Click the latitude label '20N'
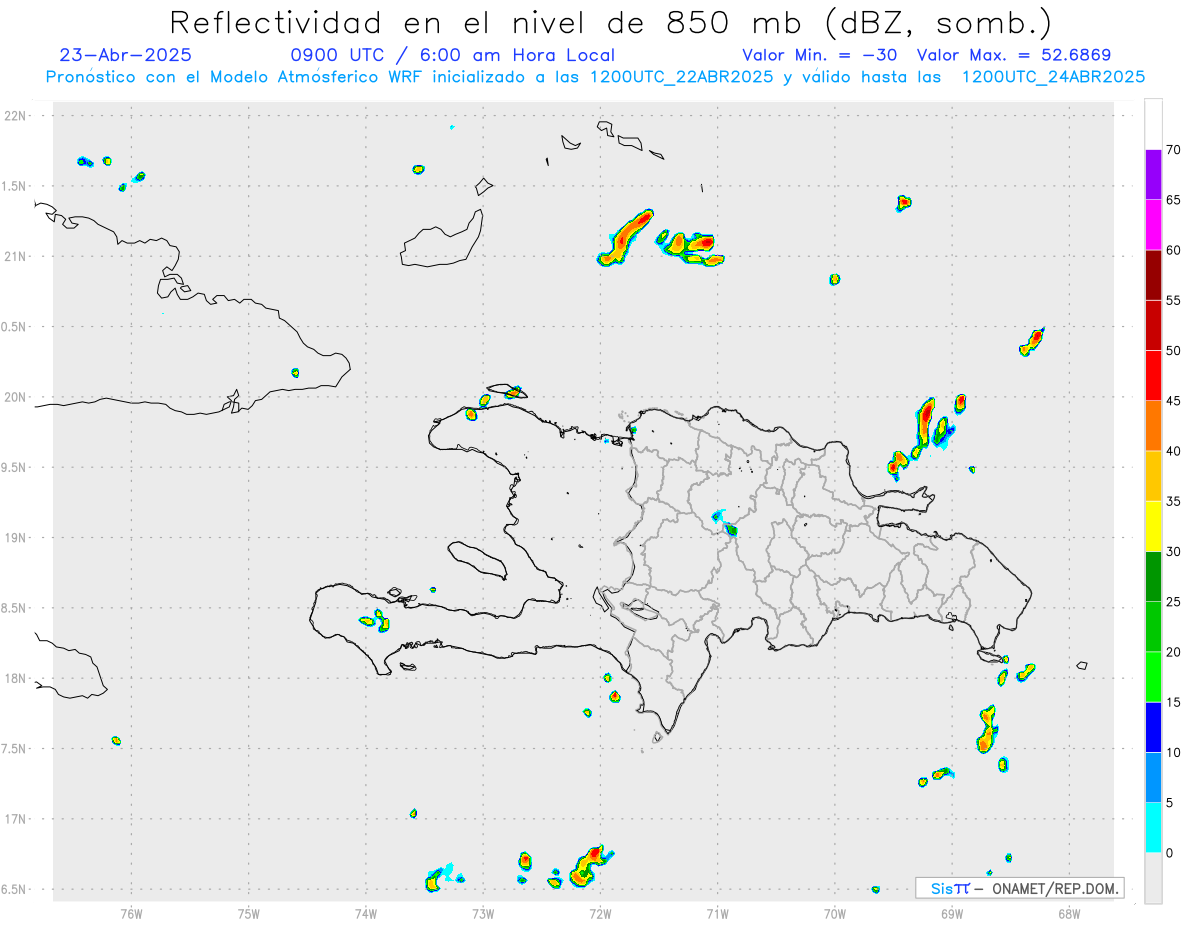Viewport: 1200px width, 927px height. [17, 397]
